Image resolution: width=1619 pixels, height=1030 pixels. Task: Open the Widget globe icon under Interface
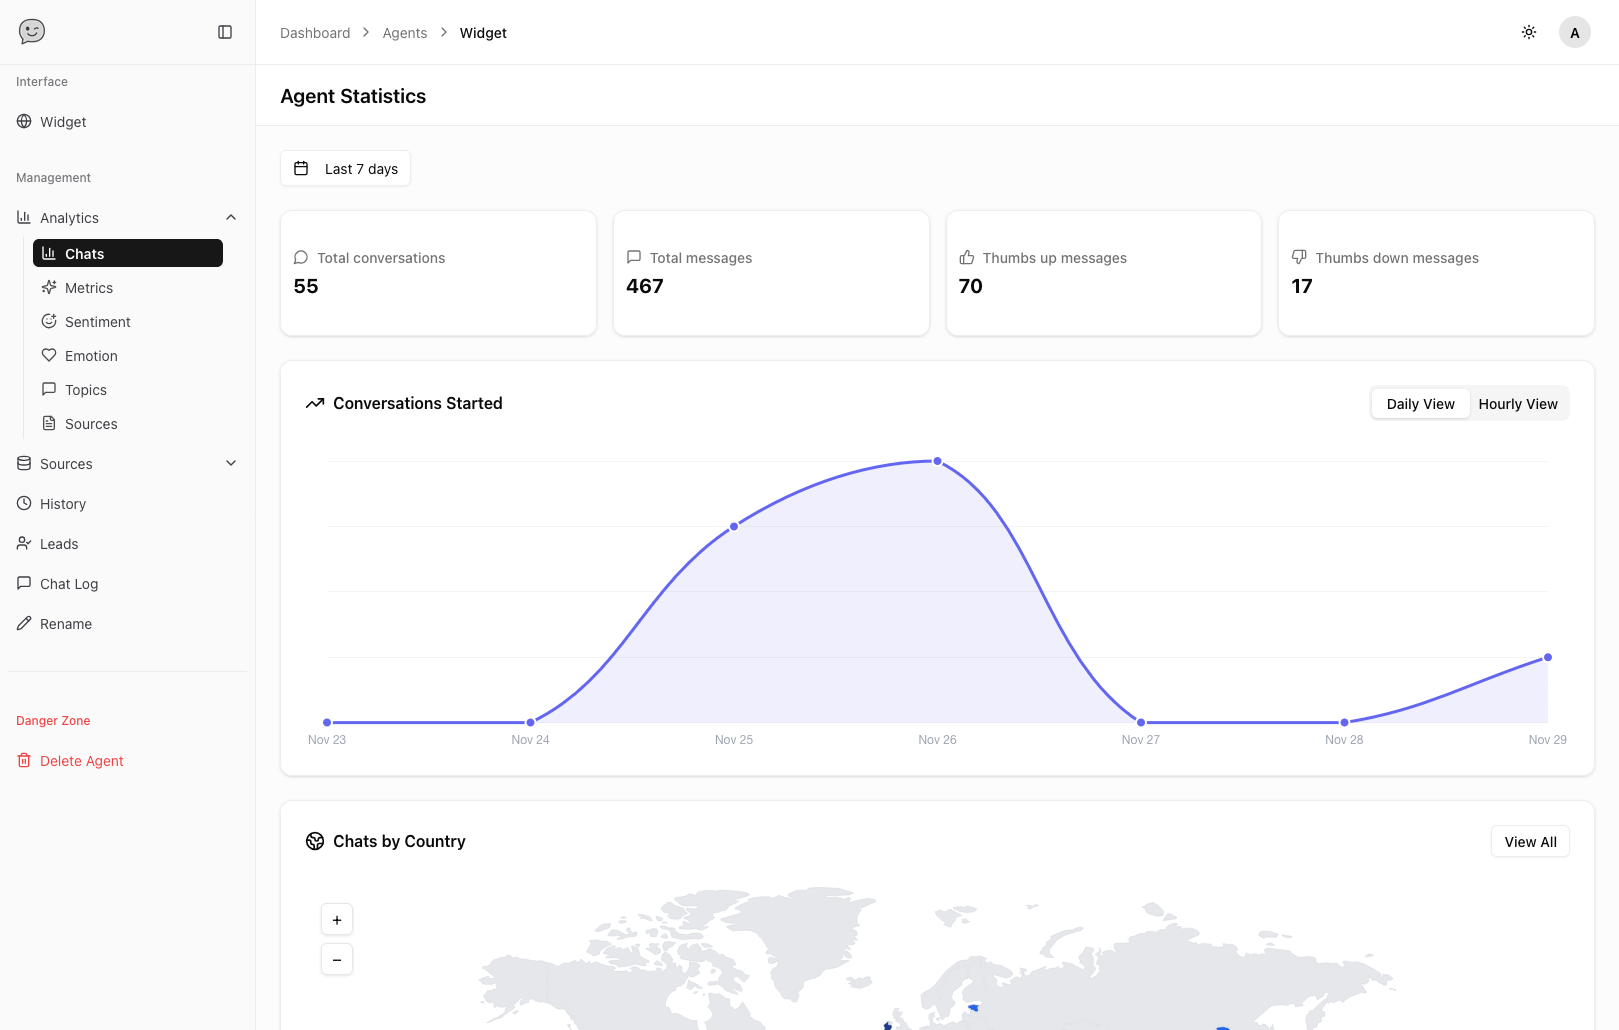click(23, 121)
